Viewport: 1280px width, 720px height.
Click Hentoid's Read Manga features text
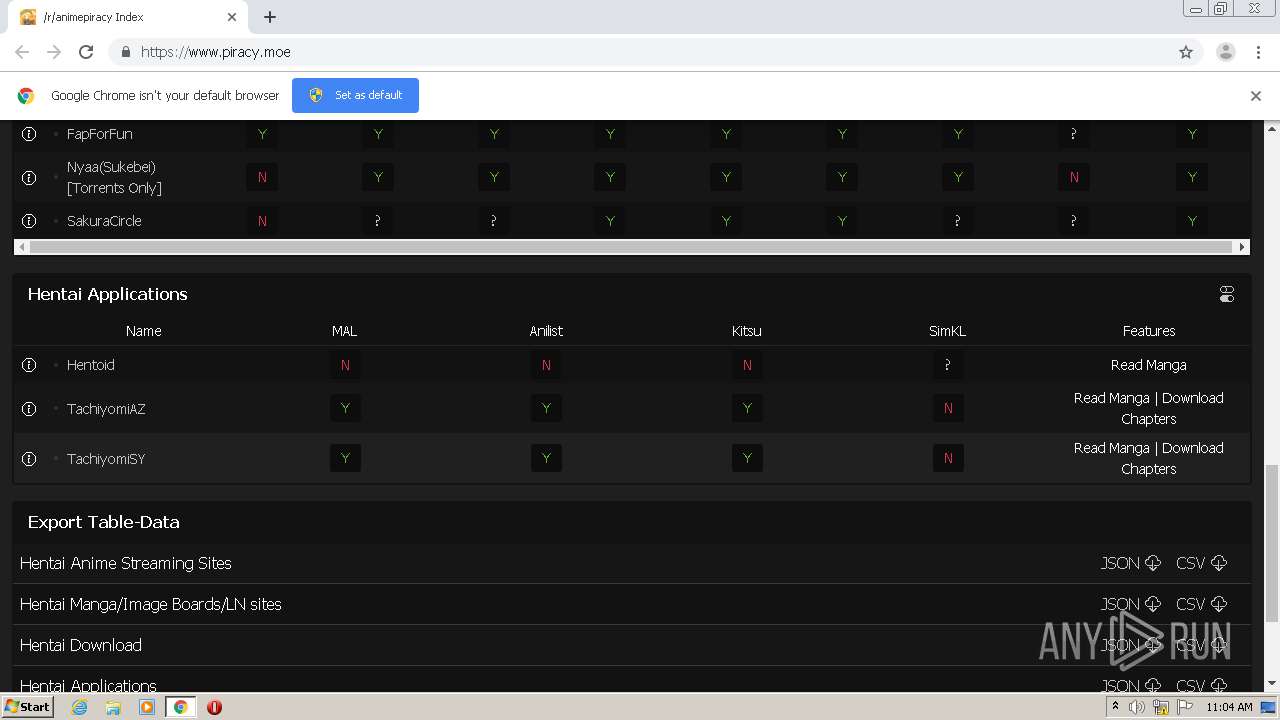tap(1149, 365)
